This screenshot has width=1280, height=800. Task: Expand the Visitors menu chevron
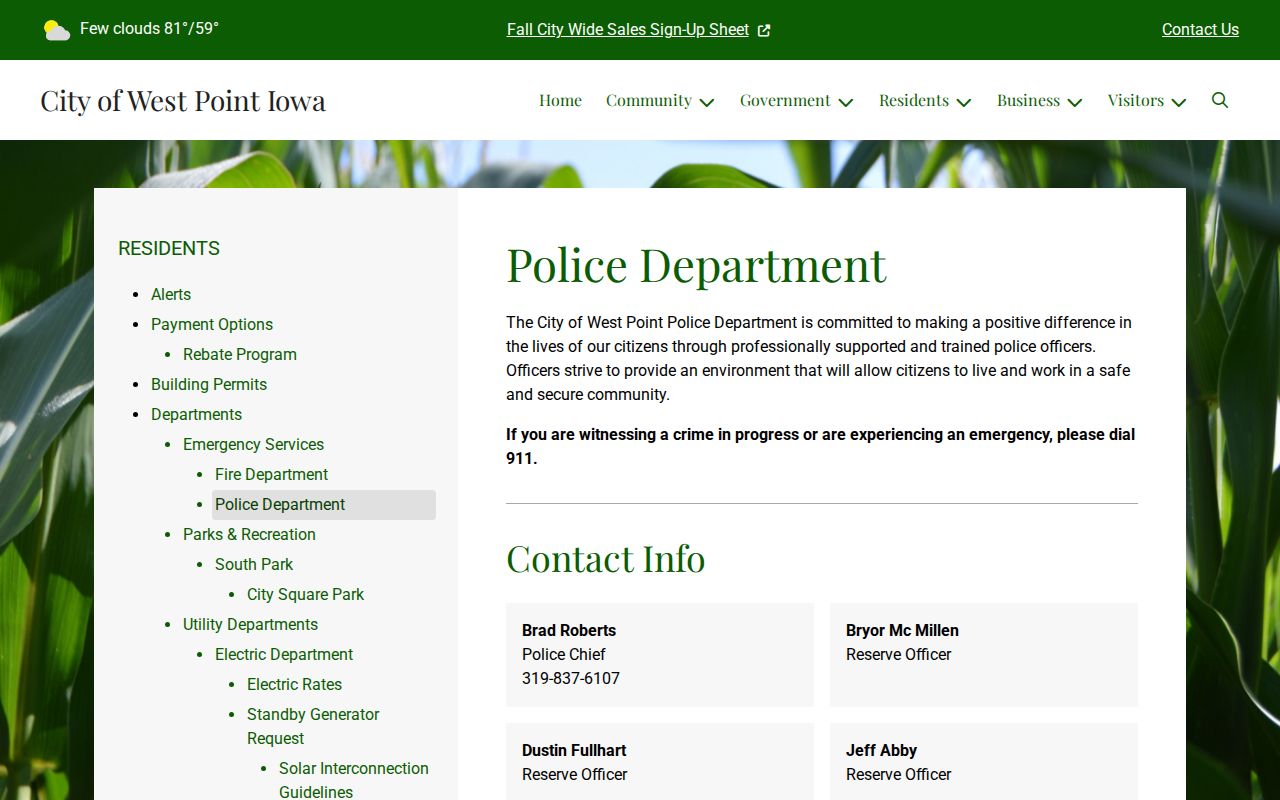pos(1179,102)
